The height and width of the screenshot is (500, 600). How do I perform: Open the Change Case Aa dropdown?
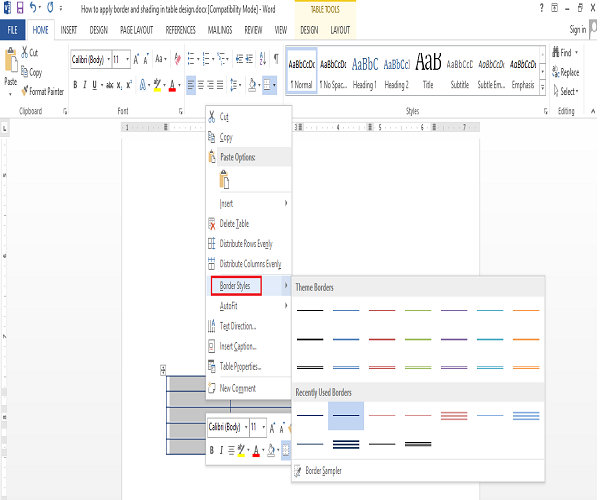[x=161, y=59]
